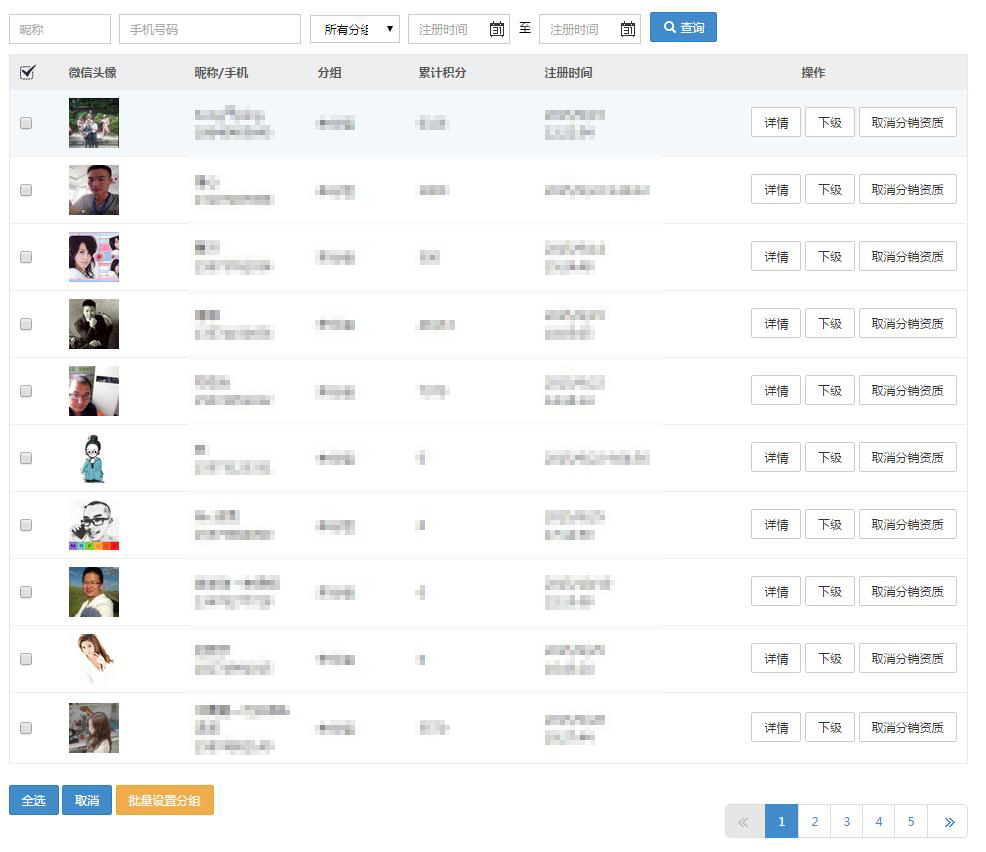Open 详情 for the third row
This screenshot has width=986, height=852.
point(776,256)
